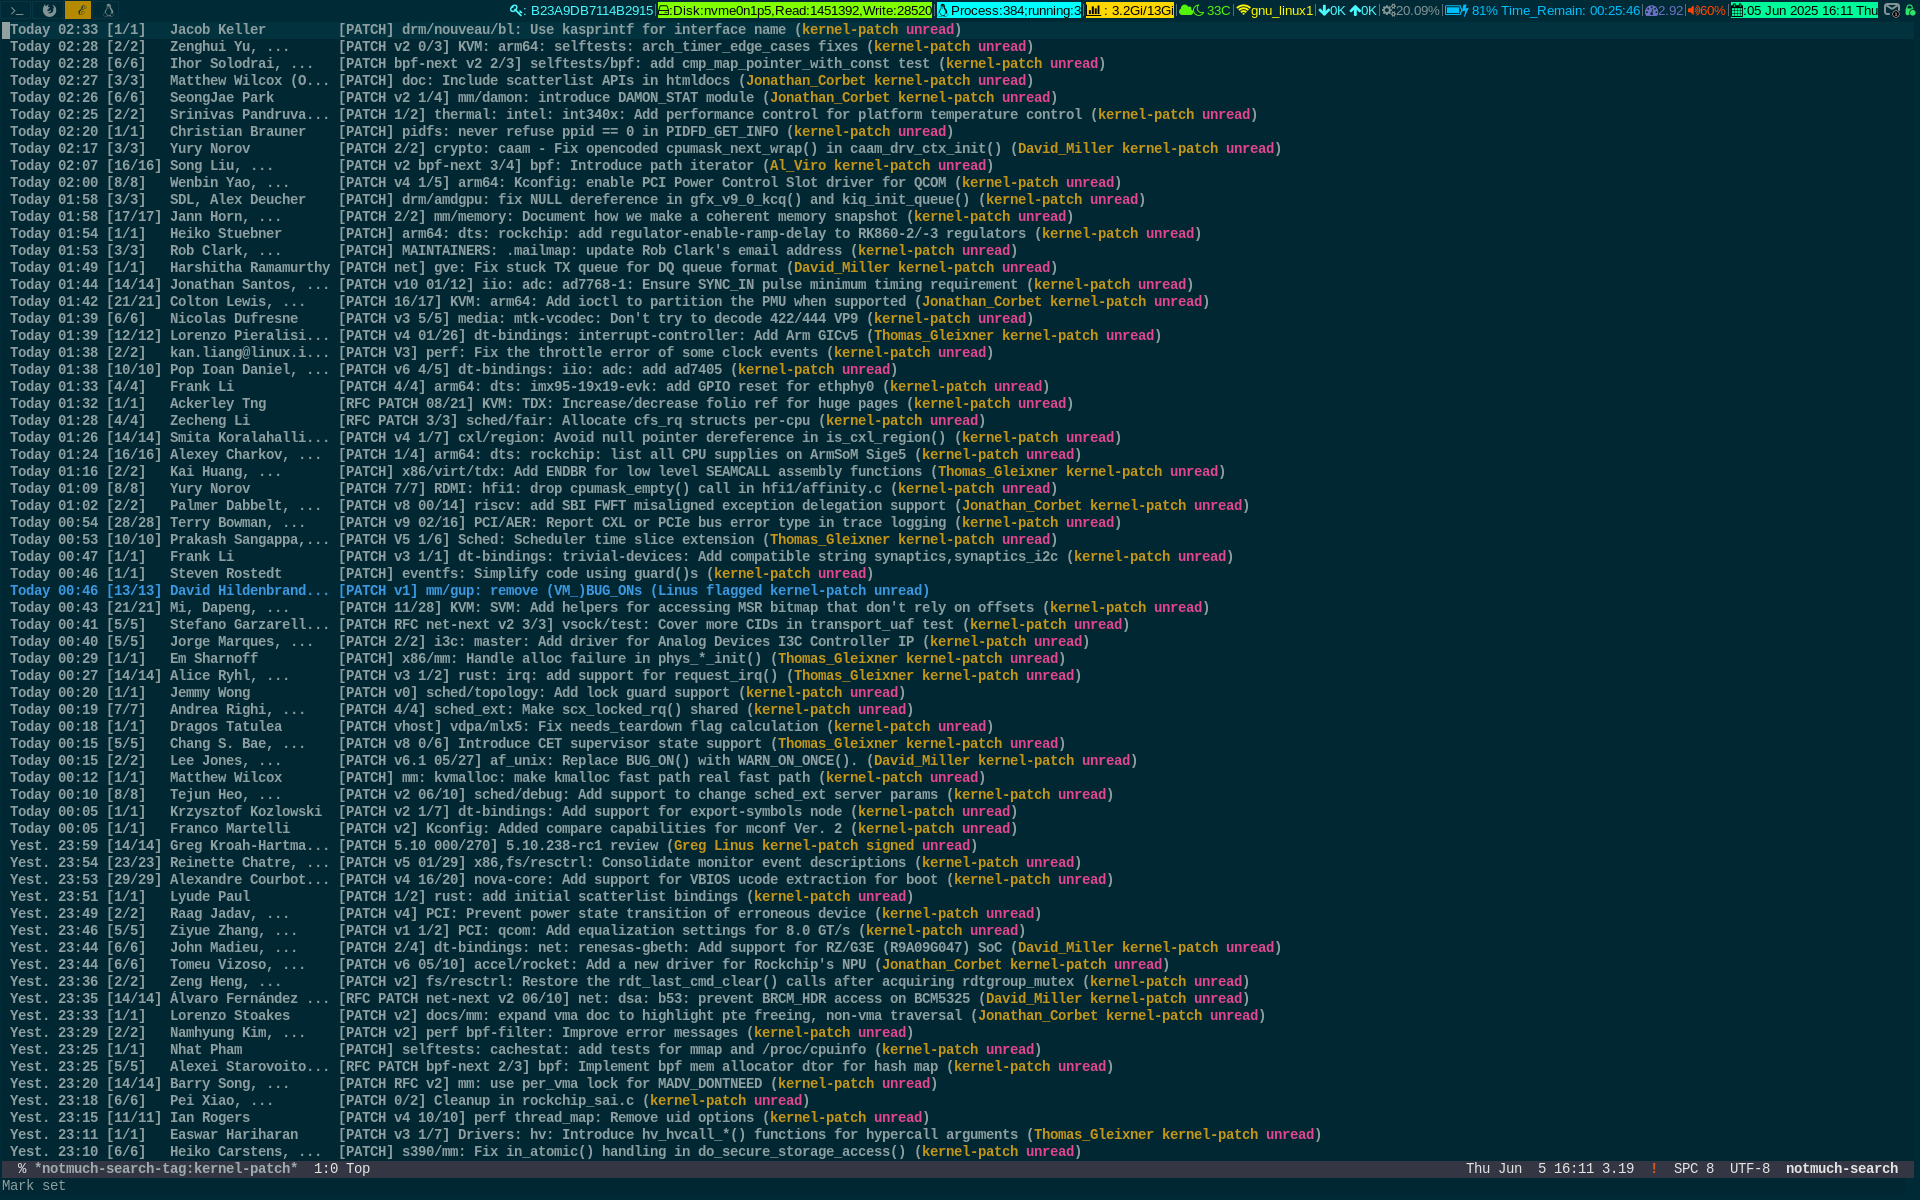Click the download speed arrow indicator
1920x1200 pixels.
click(x=1331, y=10)
